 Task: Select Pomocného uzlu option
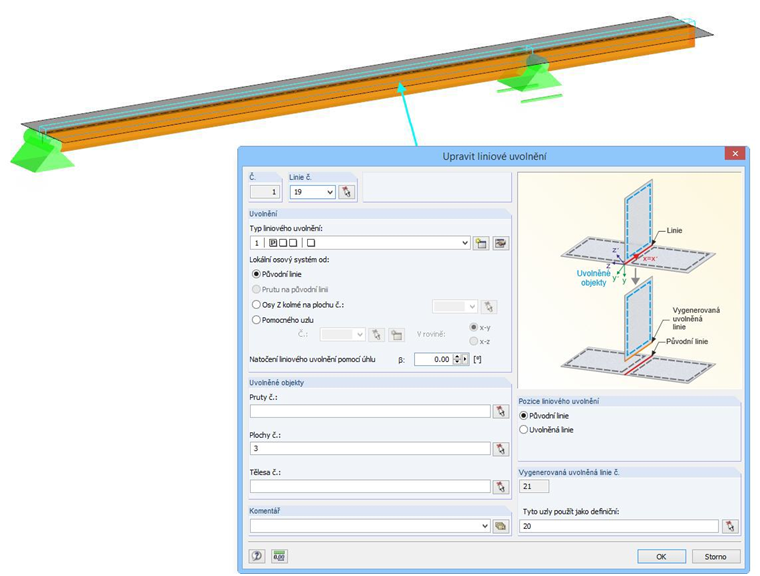coord(283,320)
